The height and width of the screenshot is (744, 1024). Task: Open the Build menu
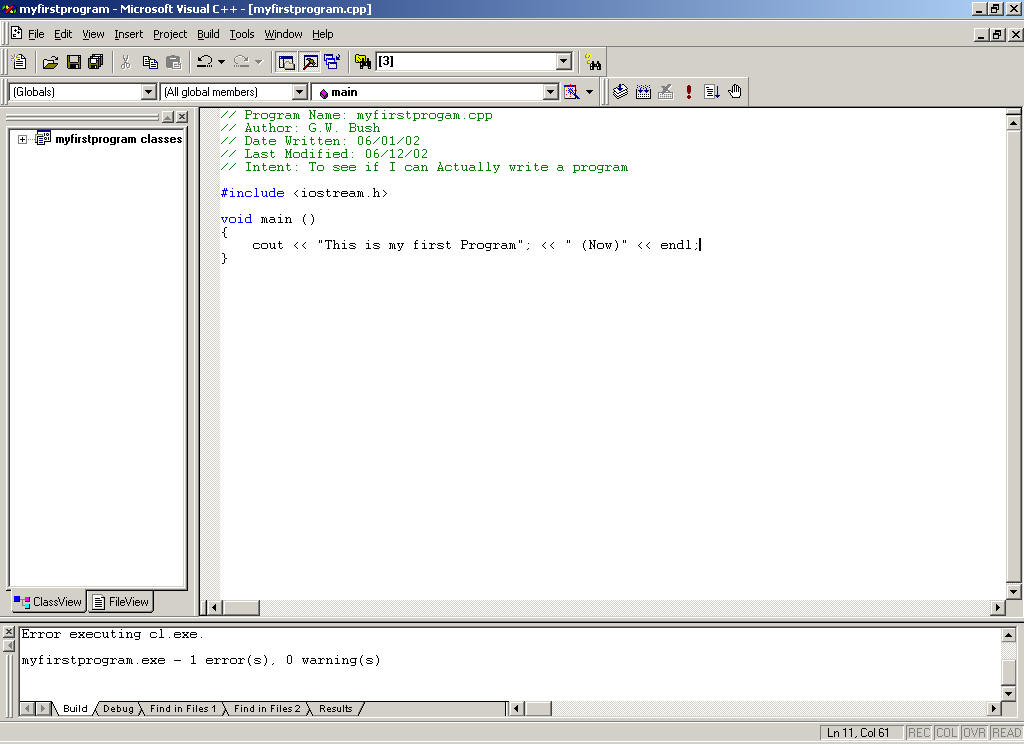[x=208, y=34]
